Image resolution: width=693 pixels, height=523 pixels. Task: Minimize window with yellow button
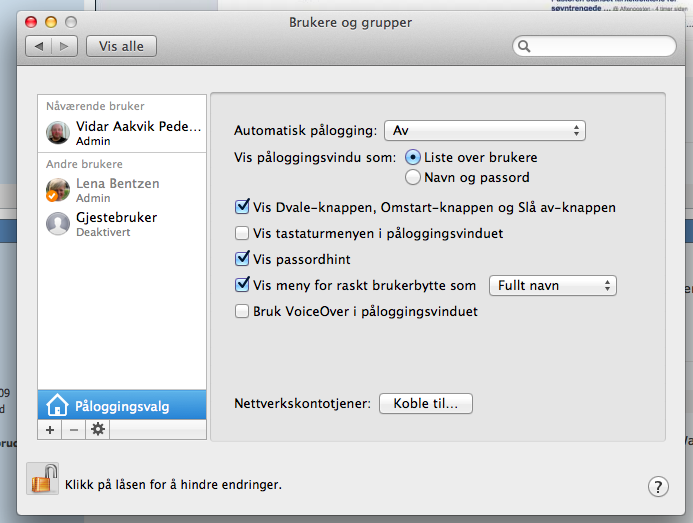point(51,22)
